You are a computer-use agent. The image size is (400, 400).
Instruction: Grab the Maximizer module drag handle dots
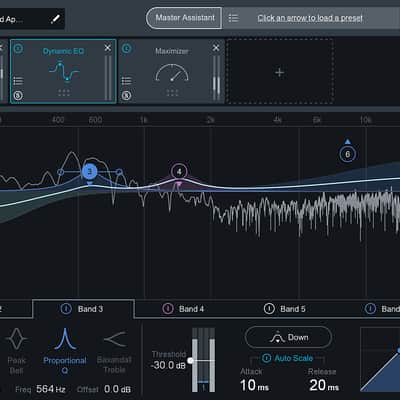pos(172,93)
